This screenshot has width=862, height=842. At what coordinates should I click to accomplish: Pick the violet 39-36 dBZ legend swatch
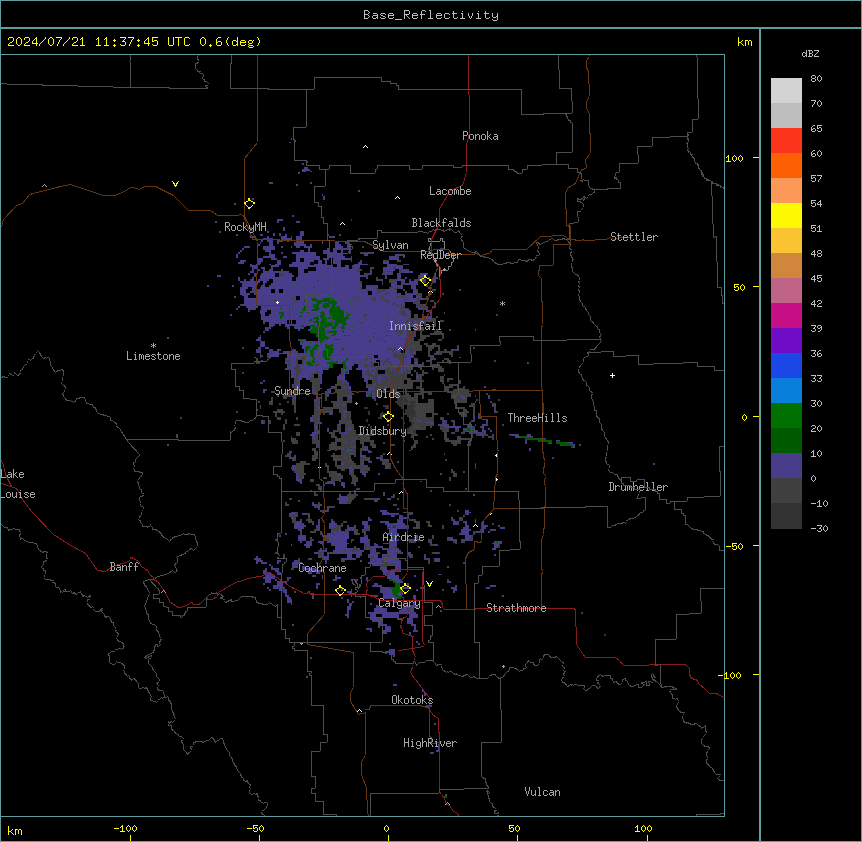pyautogui.click(x=786, y=341)
